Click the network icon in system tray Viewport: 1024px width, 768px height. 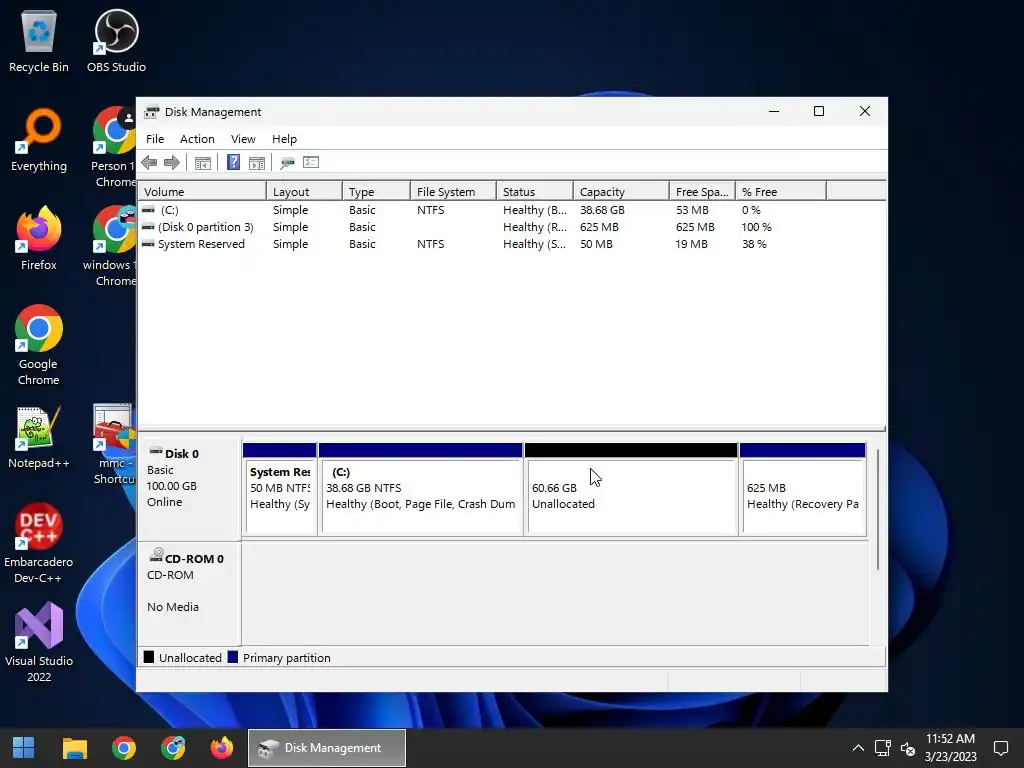(883, 748)
